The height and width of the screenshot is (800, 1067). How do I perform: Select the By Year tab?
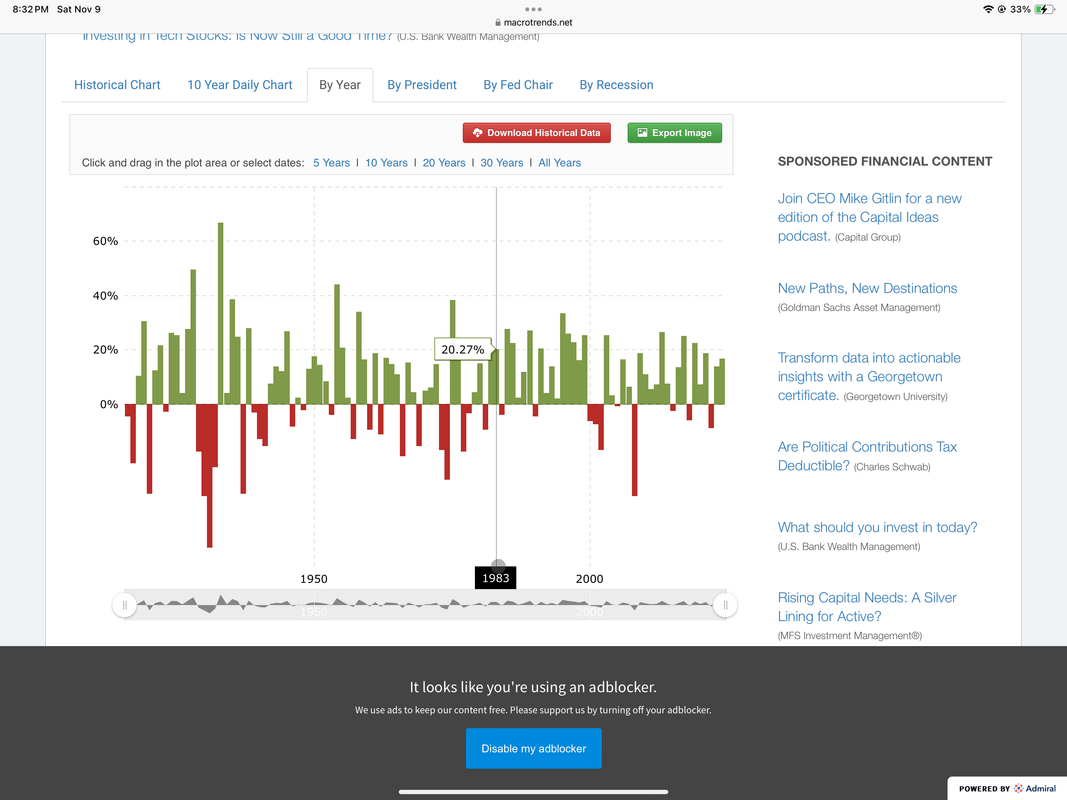point(340,85)
